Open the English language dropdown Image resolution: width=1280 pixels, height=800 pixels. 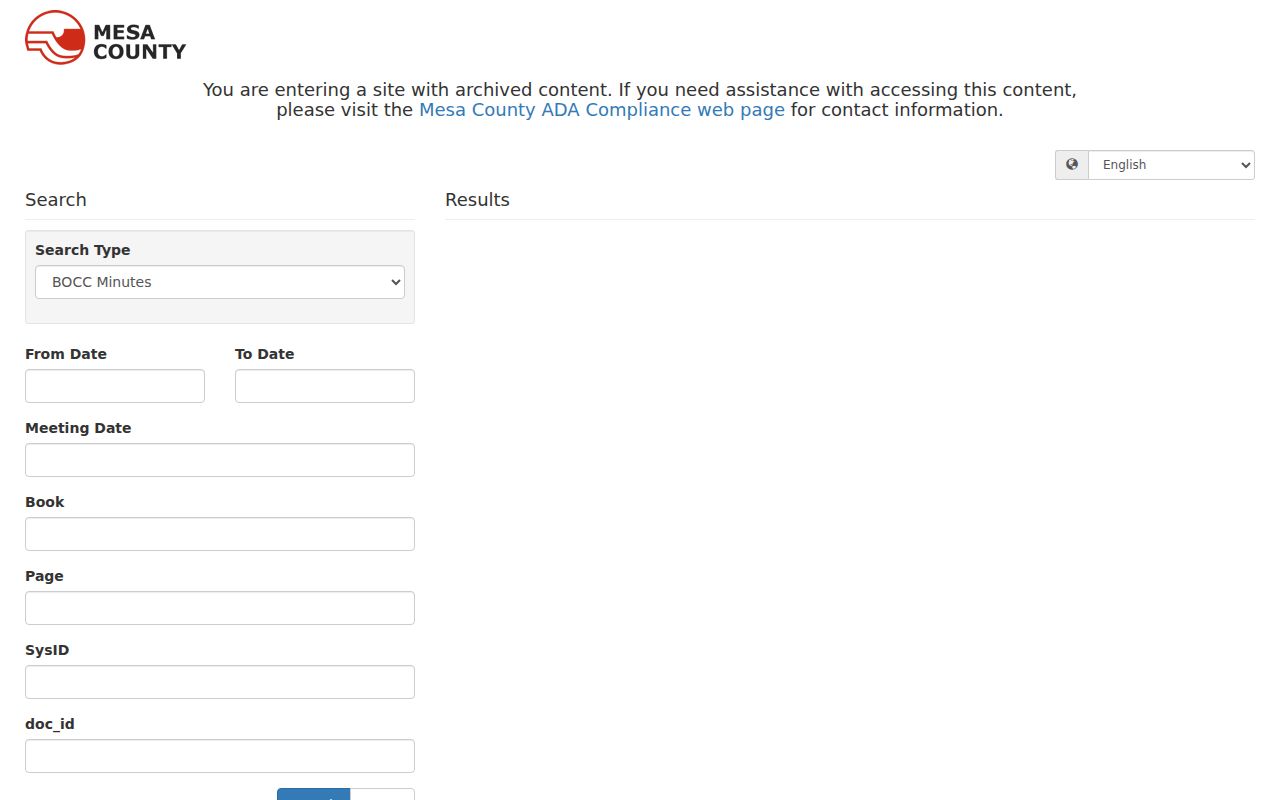(1171, 165)
